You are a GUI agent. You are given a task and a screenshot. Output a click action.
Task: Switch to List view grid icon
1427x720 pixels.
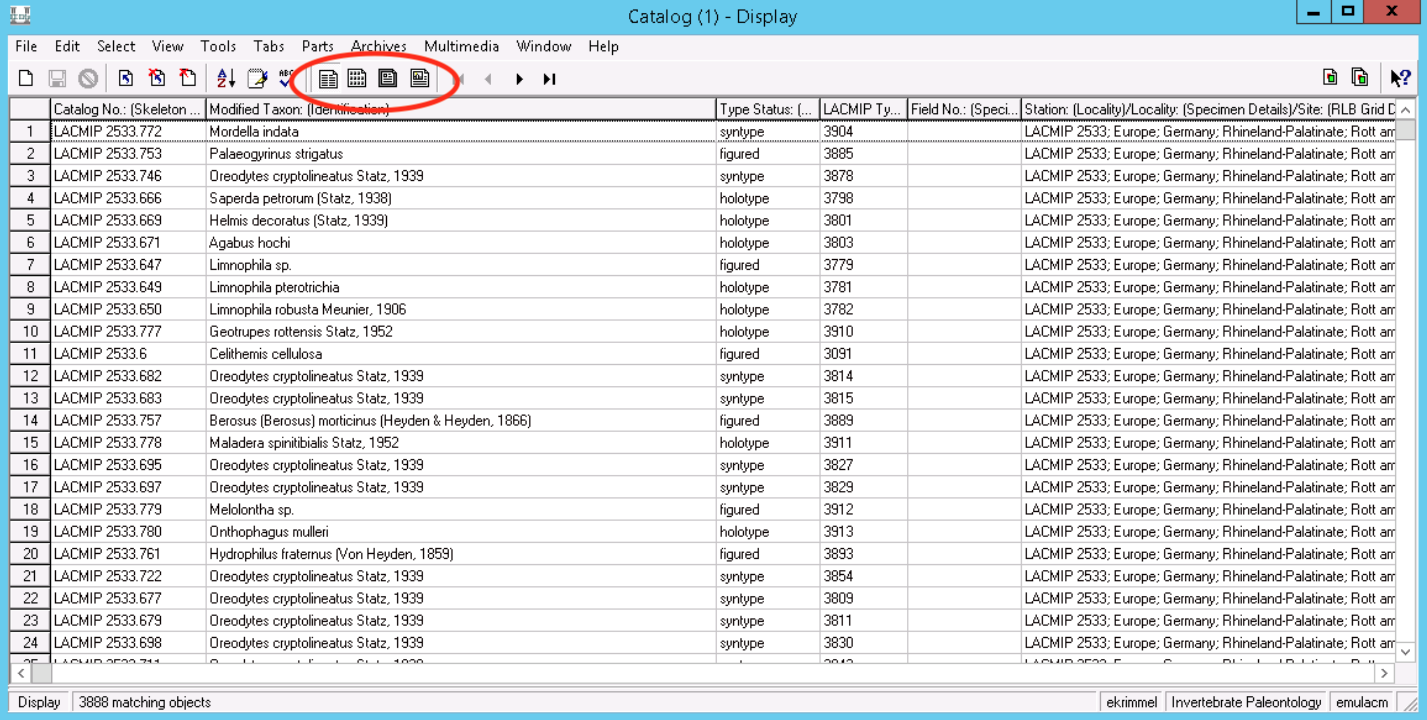(357, 78)
